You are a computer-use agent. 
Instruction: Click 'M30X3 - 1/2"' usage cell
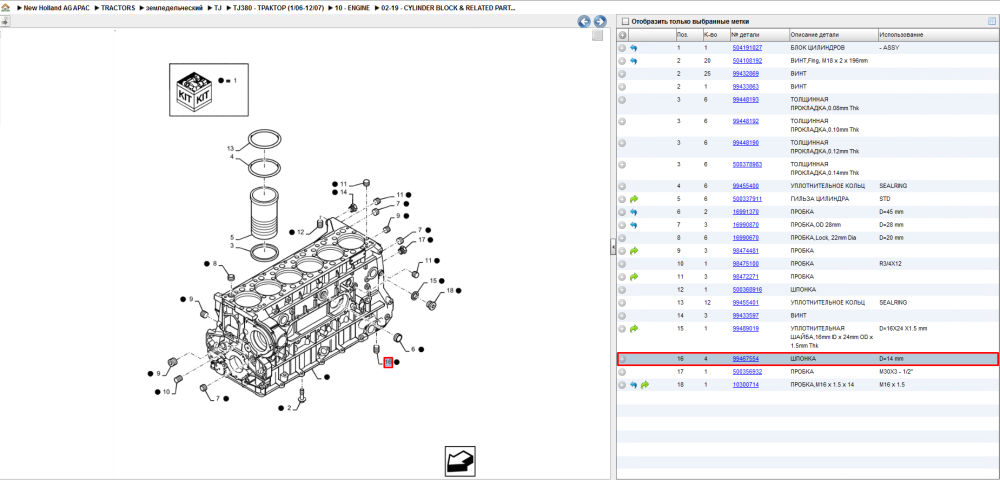(x=895, y=372)
